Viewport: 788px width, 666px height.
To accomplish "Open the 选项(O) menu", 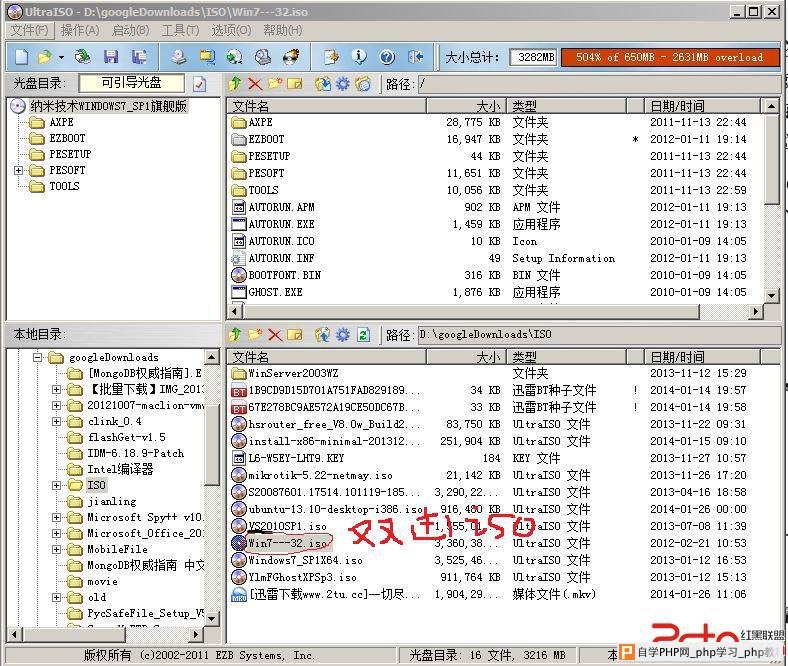I will tap(231, 30).
